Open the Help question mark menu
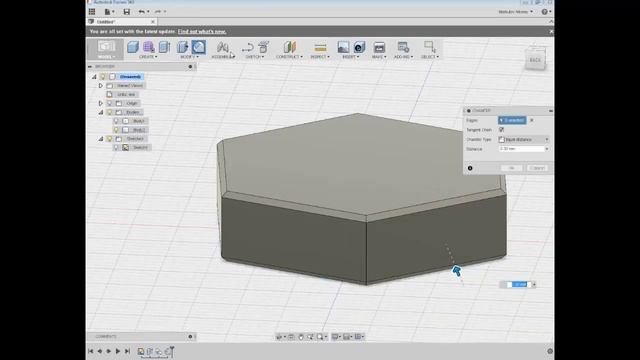This screenshot has width=640, height=360. [545, 12]
